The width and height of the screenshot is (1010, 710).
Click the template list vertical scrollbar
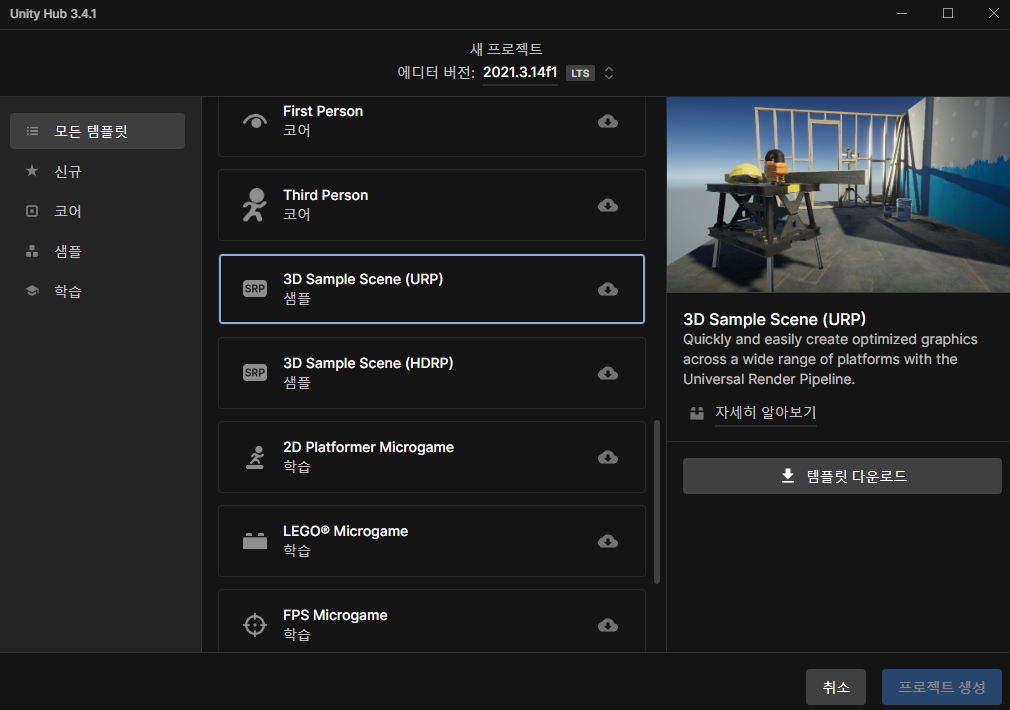tap(657, 502)
